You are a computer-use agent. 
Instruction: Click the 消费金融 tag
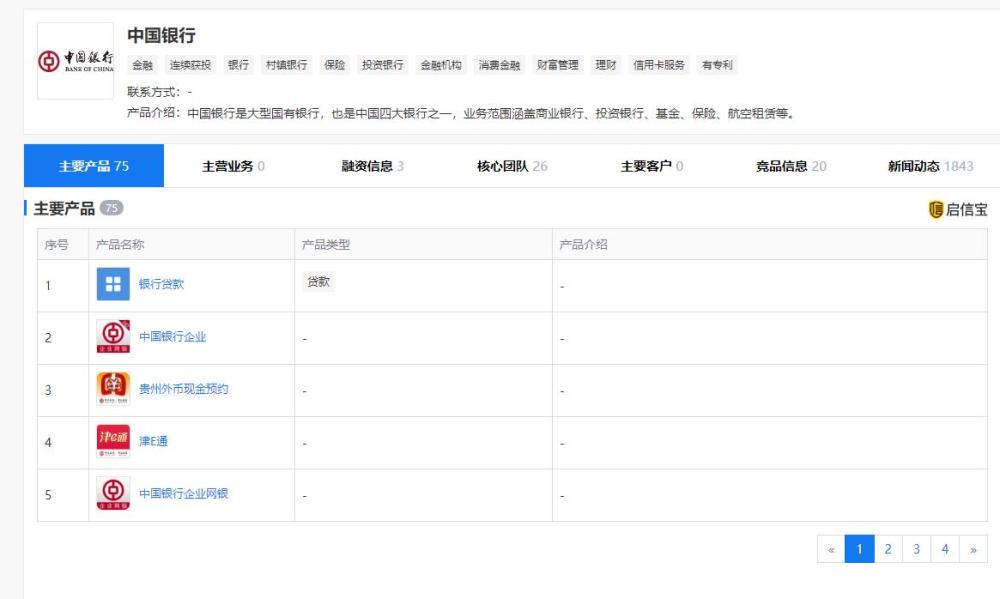[x=499, y=65]
